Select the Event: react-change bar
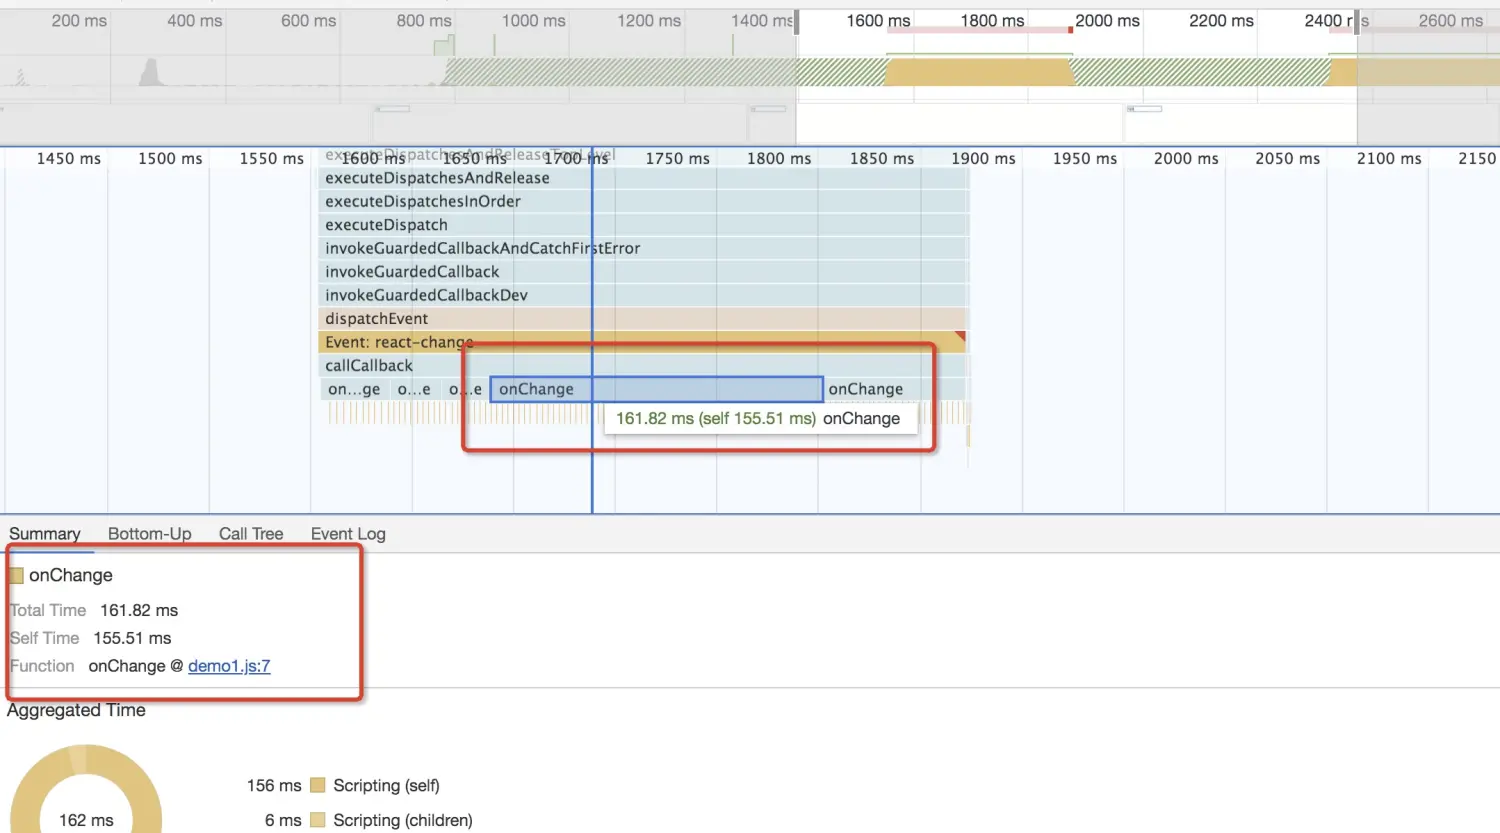1500x833 pixels. pos(643,342)
